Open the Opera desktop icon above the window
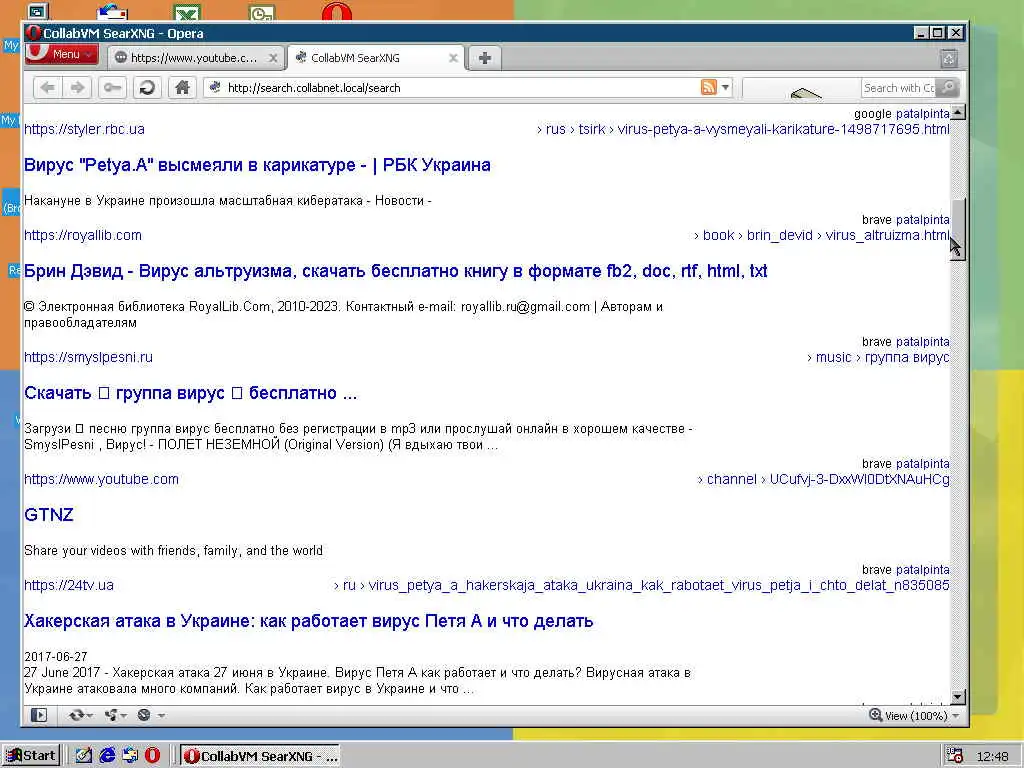This screenshot has width=1024, height=768. (336, 11)
